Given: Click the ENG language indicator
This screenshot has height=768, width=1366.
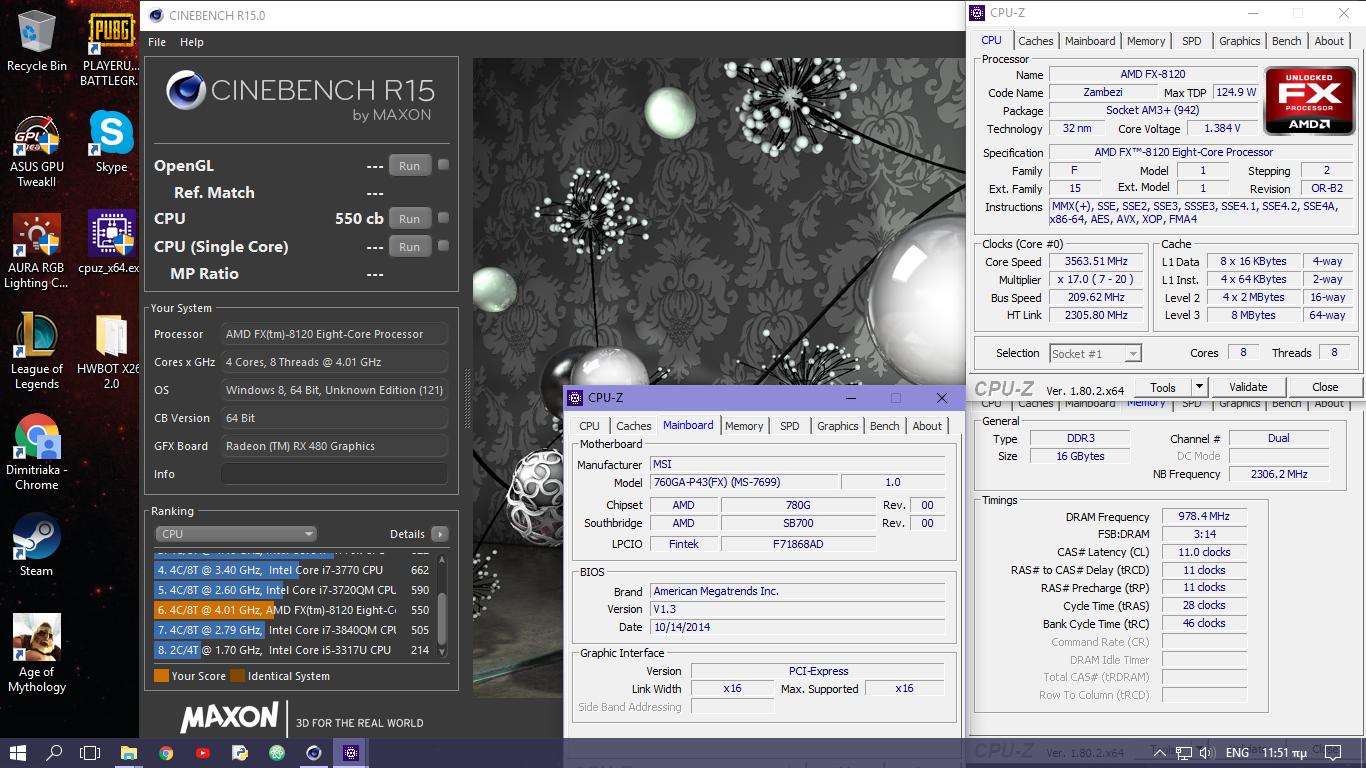Looking at the screenshot, I should (1237, 753).
